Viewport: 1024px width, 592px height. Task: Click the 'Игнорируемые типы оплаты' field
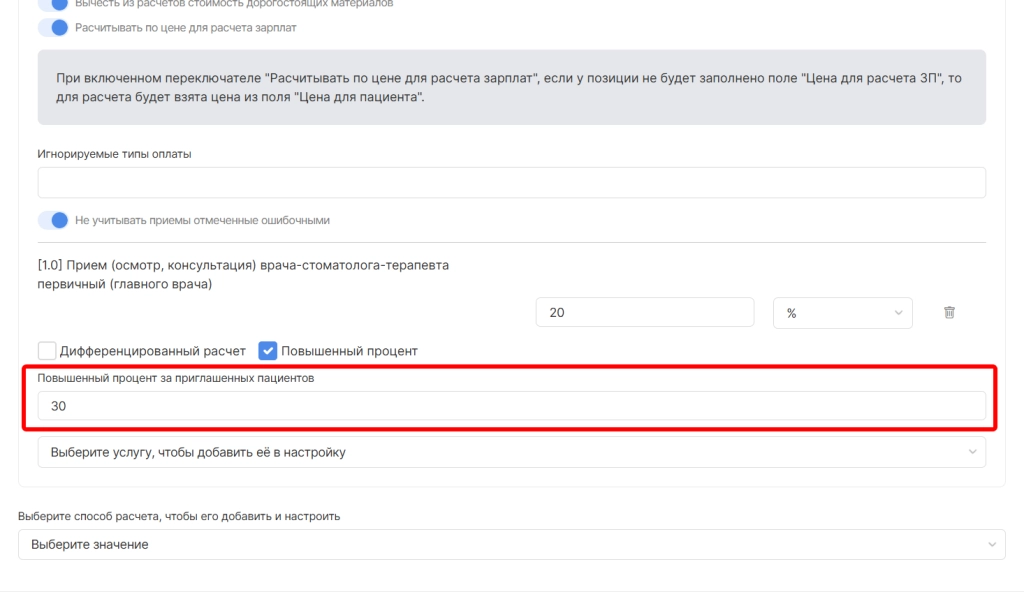[x=511, y=183]
